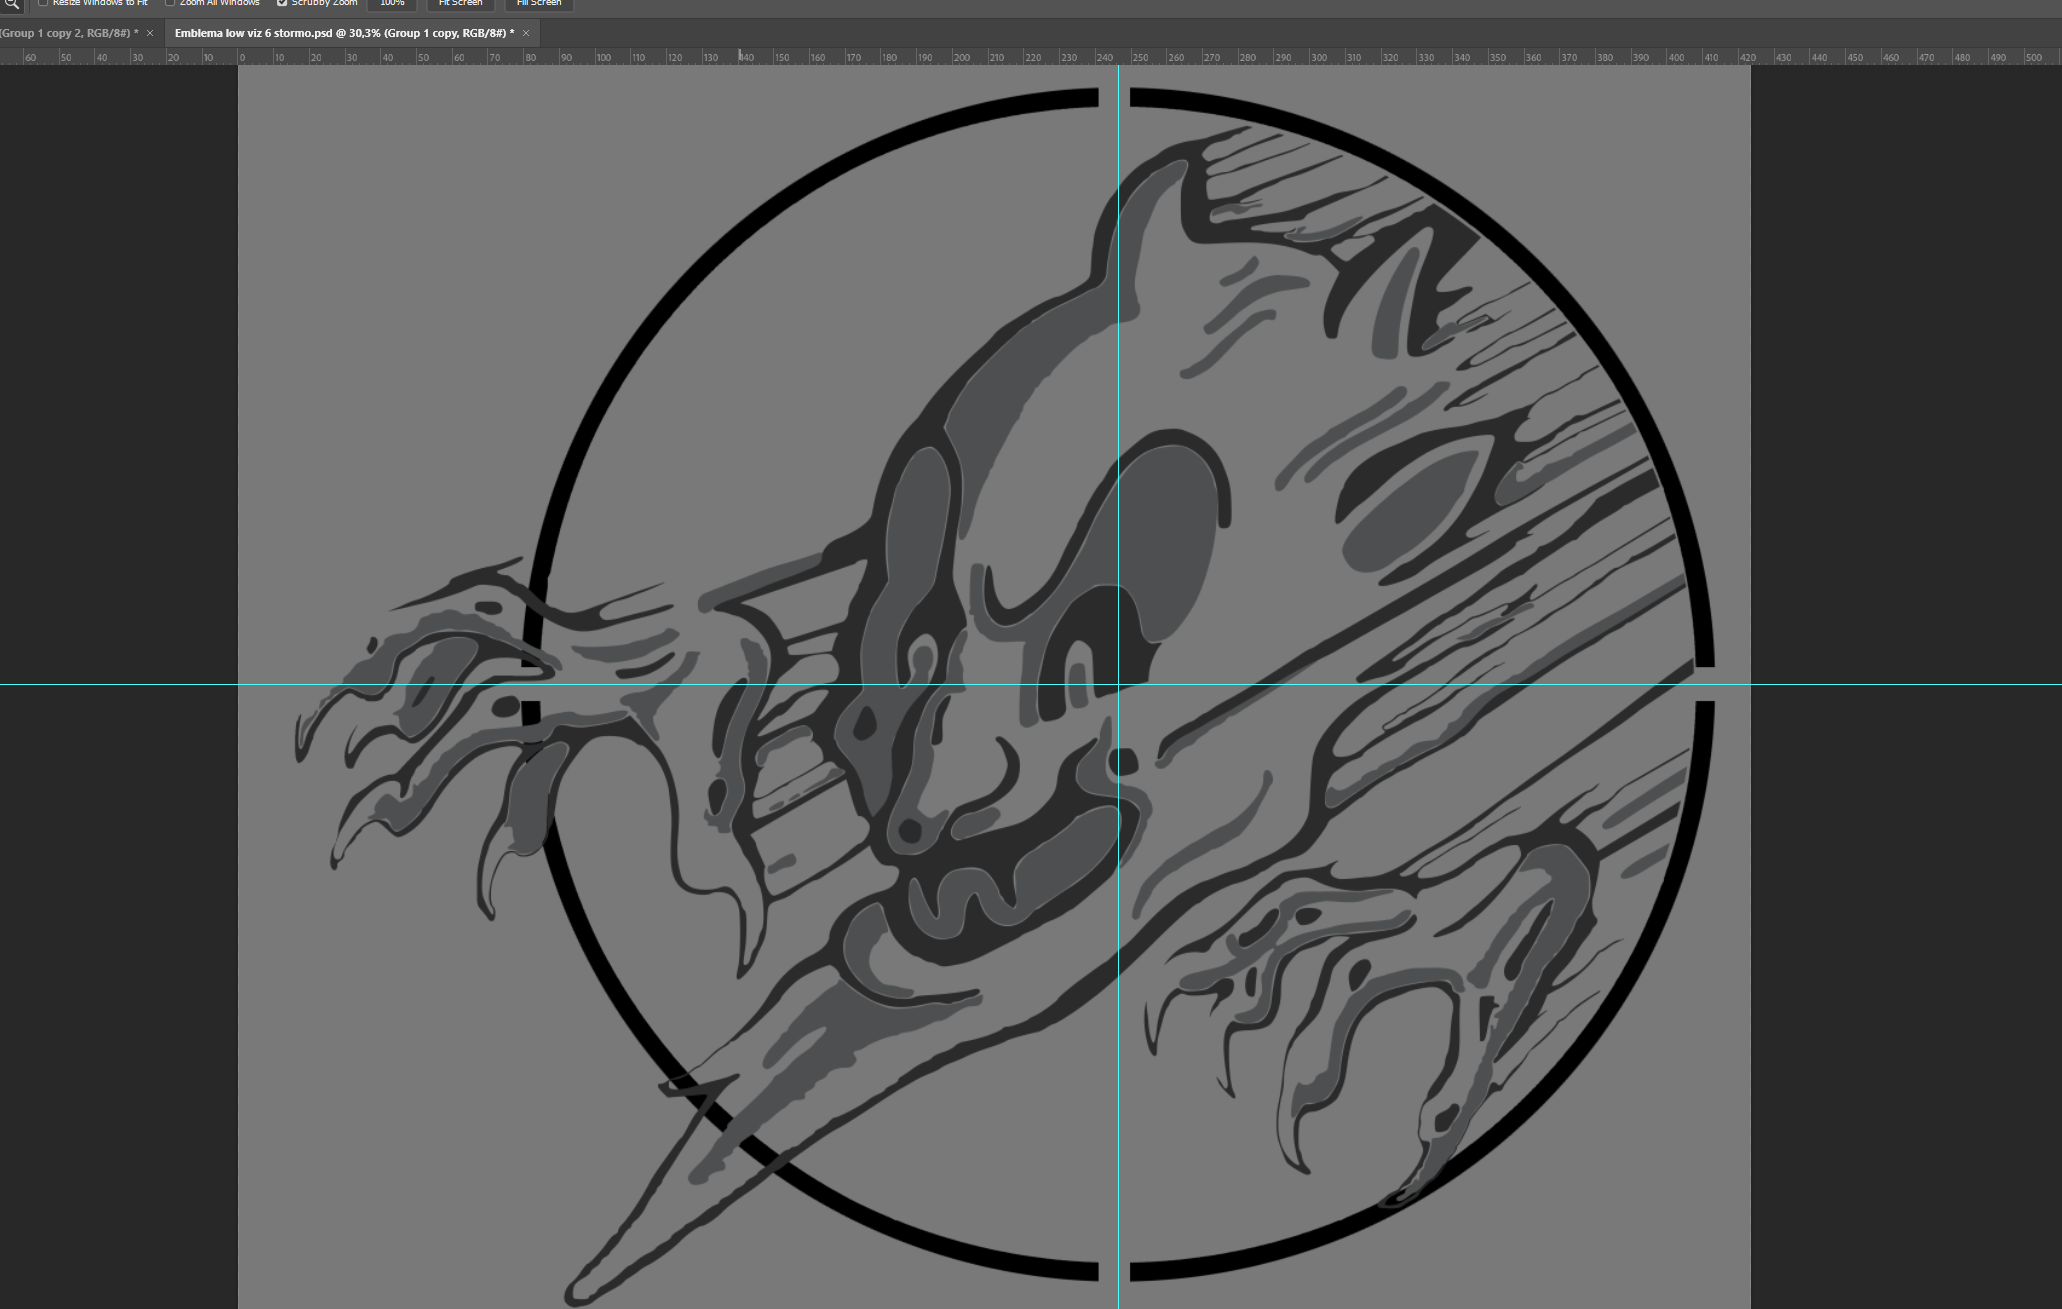Enable Resize Windows to Fit checkbox

coord(43,3)
